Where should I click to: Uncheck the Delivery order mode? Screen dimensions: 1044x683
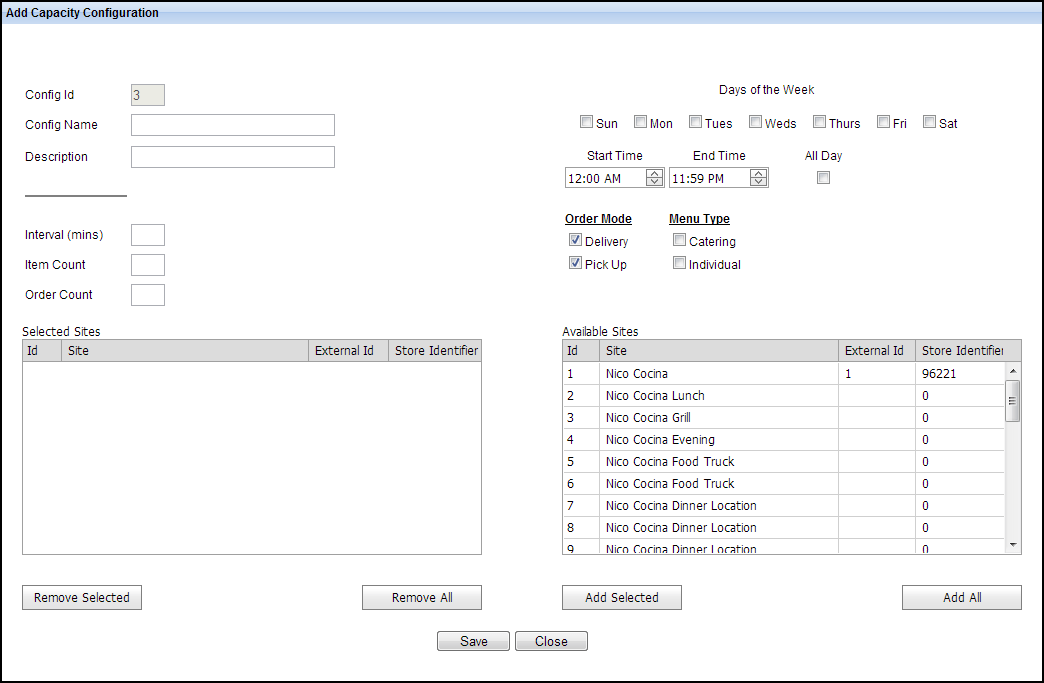(575, 239)
